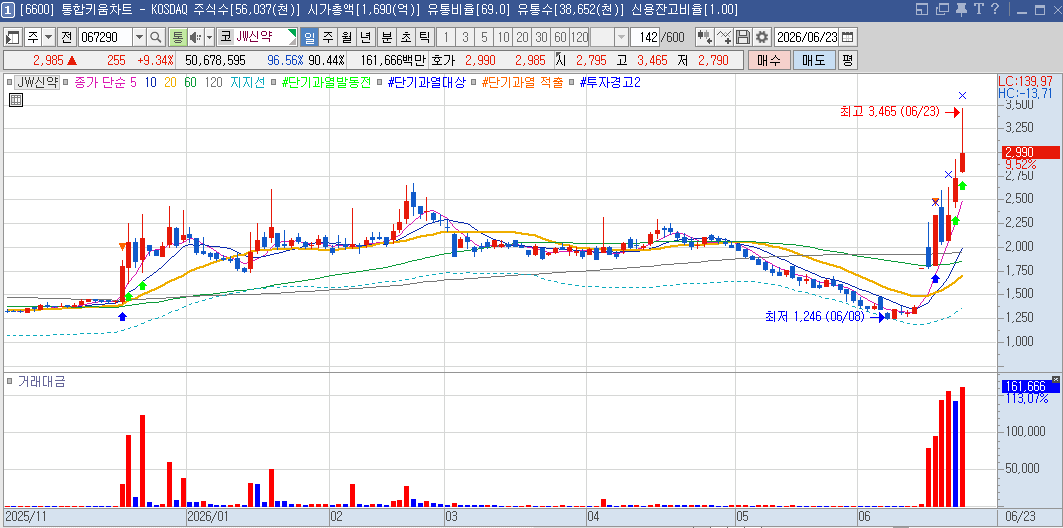Select the 월 monthly period
The height and width of the screenshot is (528, 1063).
point(346,37)
